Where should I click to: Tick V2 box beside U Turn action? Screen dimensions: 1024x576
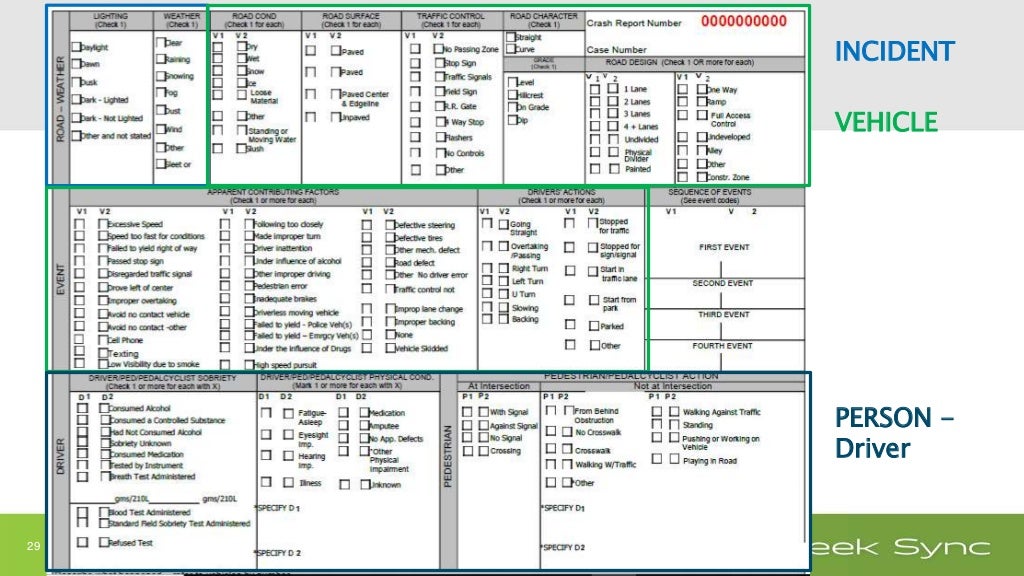504,294
